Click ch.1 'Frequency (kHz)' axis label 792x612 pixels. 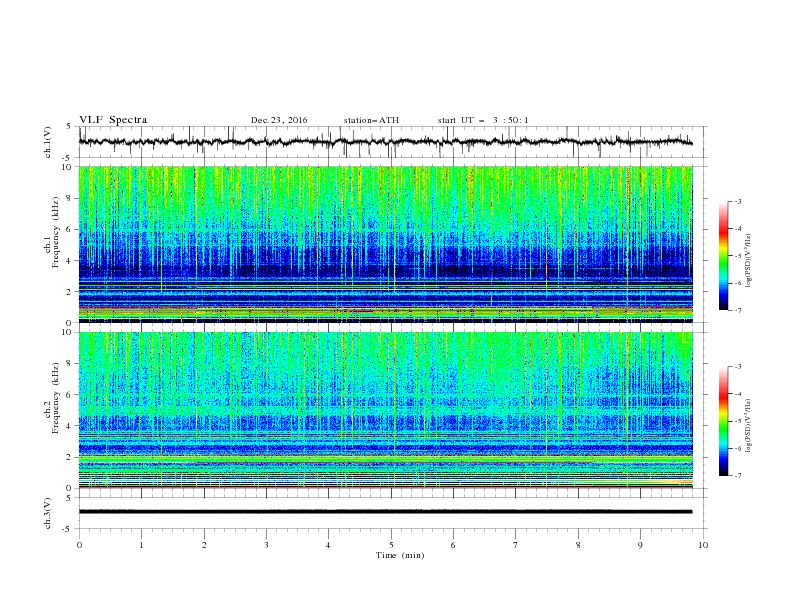[x=56, y=233]
